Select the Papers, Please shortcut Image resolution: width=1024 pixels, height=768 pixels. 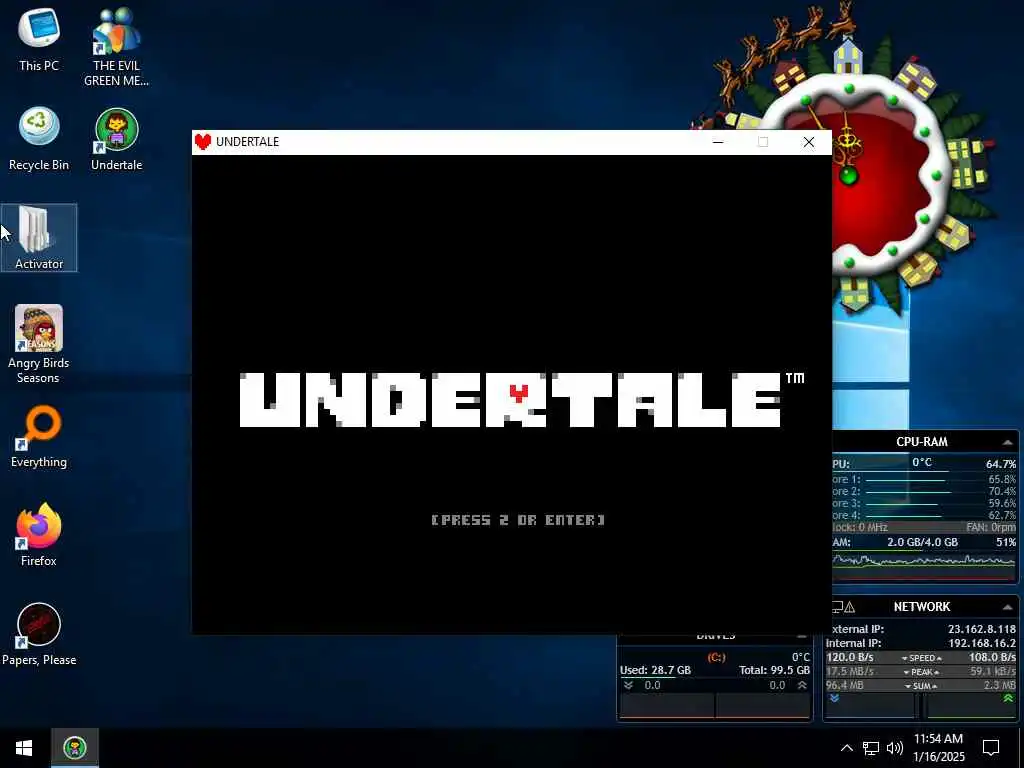[x=39, y=634]
